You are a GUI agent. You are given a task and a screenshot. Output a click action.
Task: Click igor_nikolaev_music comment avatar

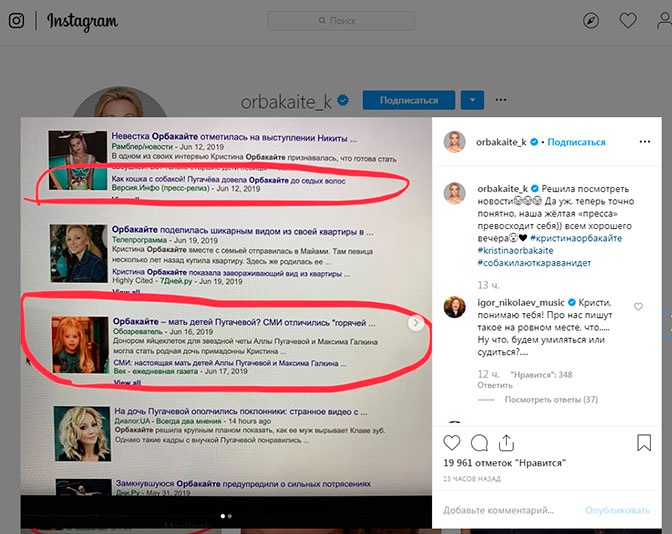pyautogui.click(x=454, y=307)
